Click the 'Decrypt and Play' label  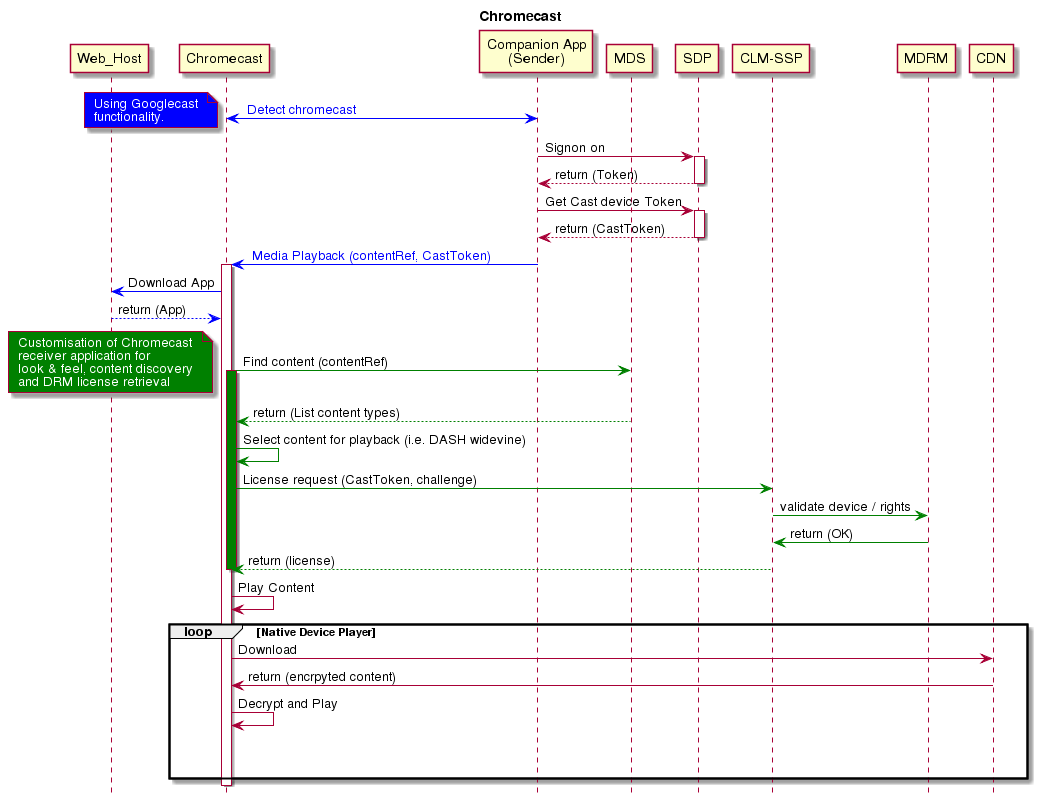(x=288, y=704)
